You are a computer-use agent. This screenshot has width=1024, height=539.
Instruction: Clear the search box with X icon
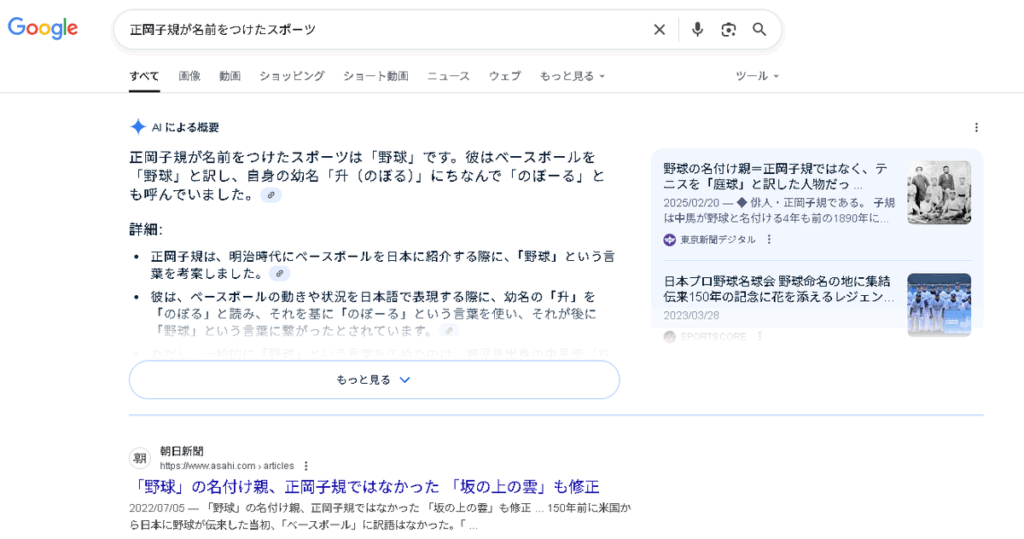tap(659, 30)
